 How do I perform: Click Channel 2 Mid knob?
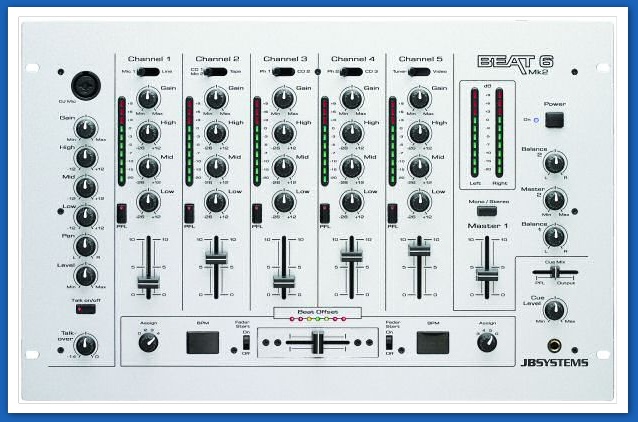(216, 167)
